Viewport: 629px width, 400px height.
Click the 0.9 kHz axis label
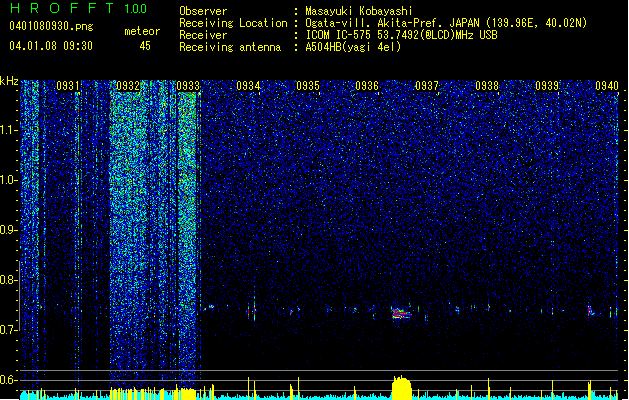tap(8, 230)
